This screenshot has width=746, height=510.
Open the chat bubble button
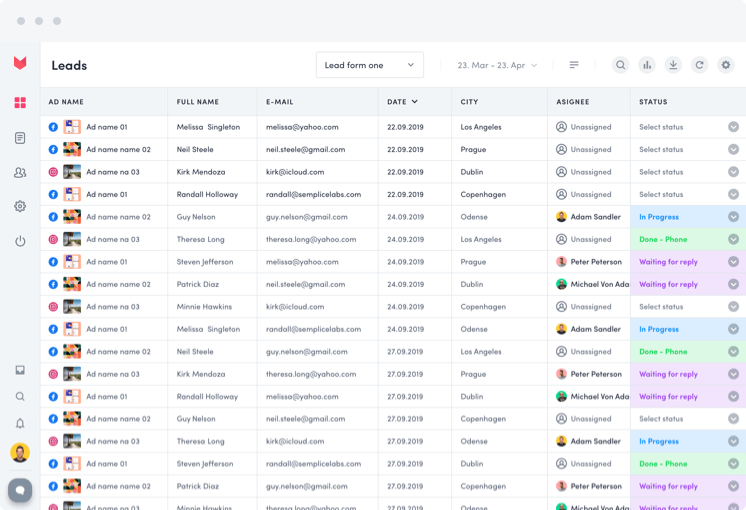tap(20, 490)
